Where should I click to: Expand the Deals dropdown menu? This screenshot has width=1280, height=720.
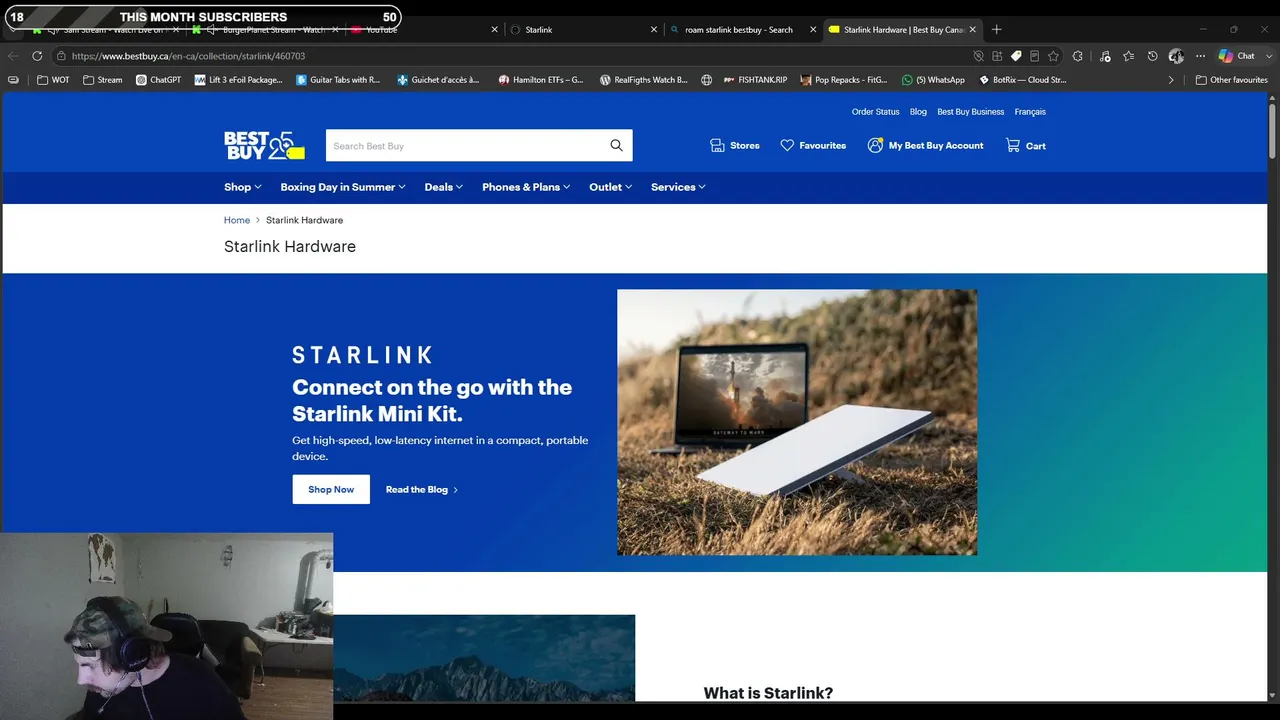coord(443,187)
